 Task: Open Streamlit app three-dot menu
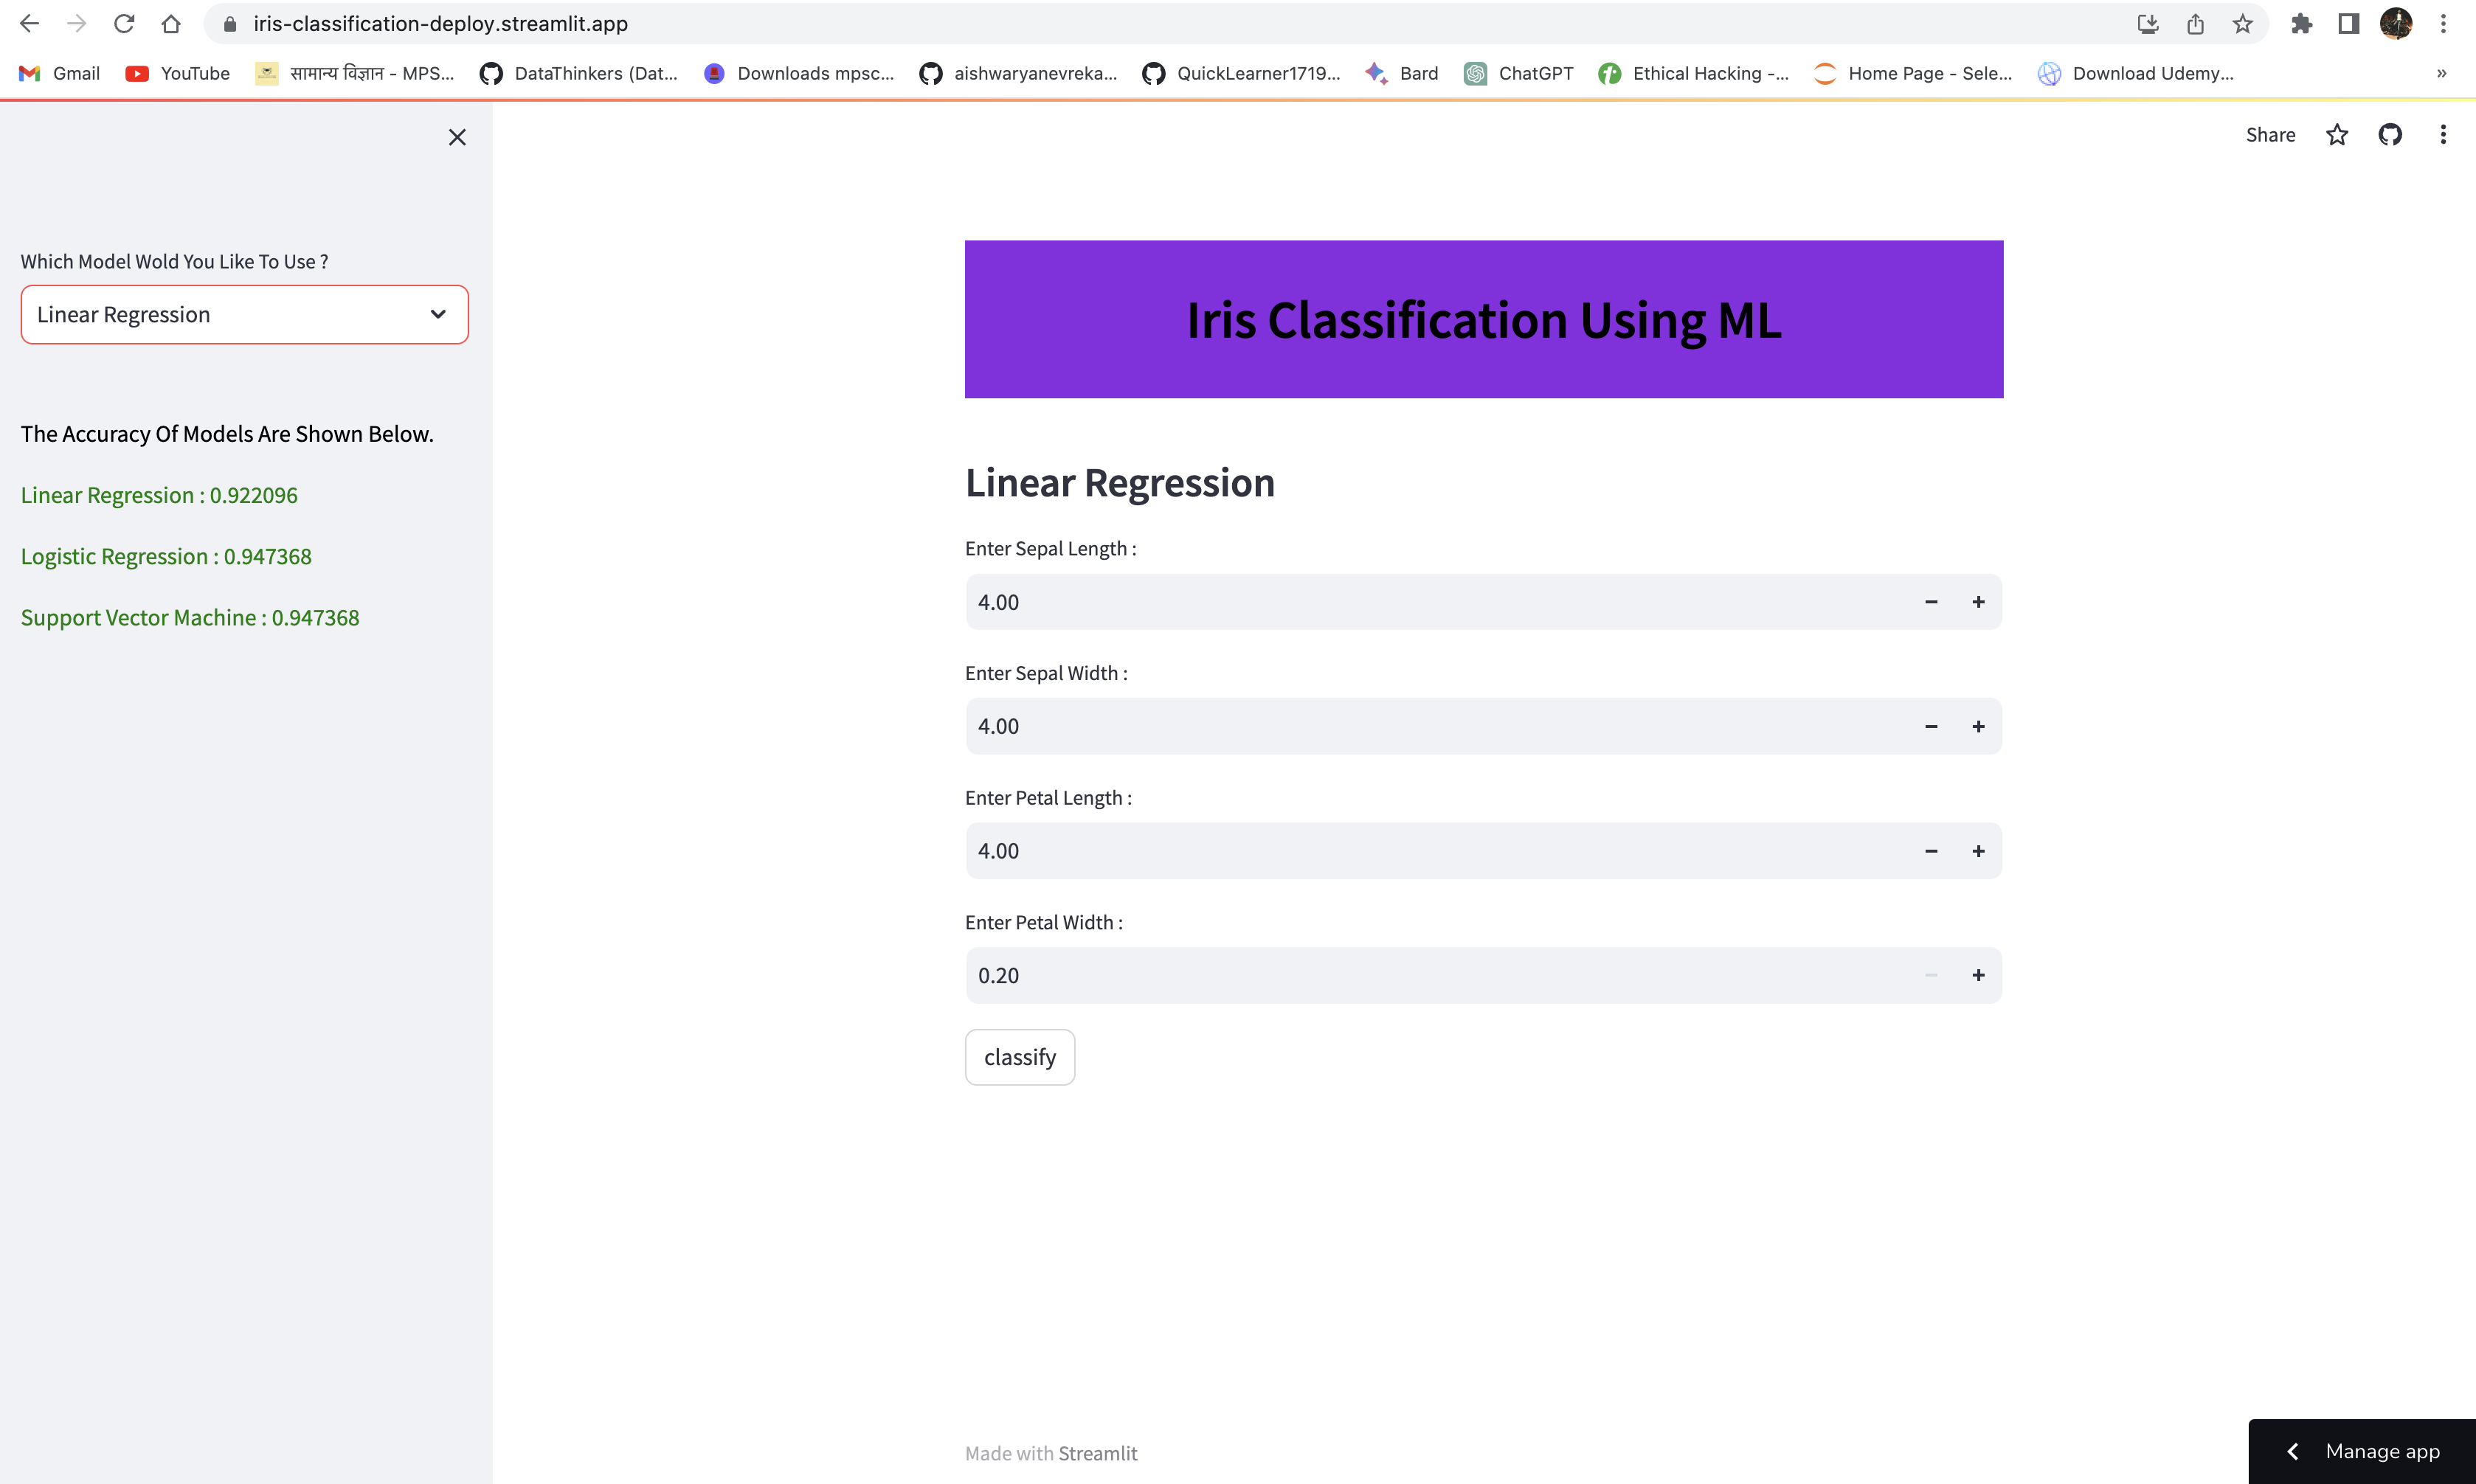pos(2443,135)
